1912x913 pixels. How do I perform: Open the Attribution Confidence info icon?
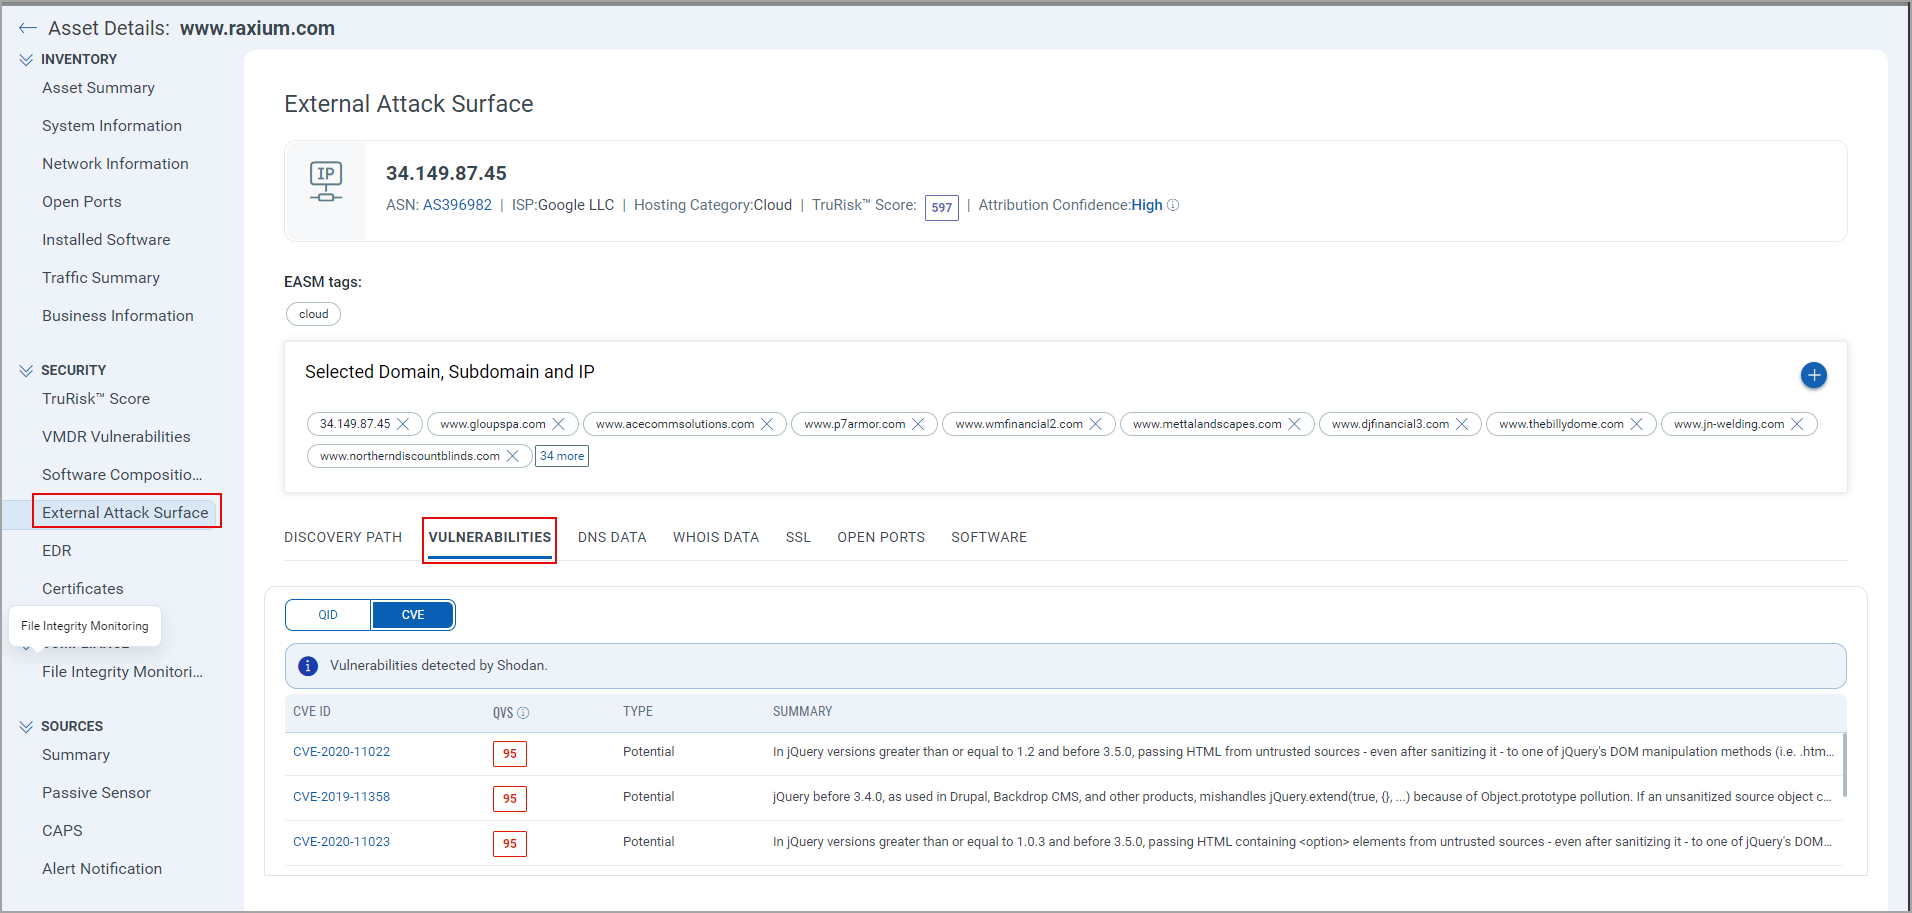pos(1173,205)
